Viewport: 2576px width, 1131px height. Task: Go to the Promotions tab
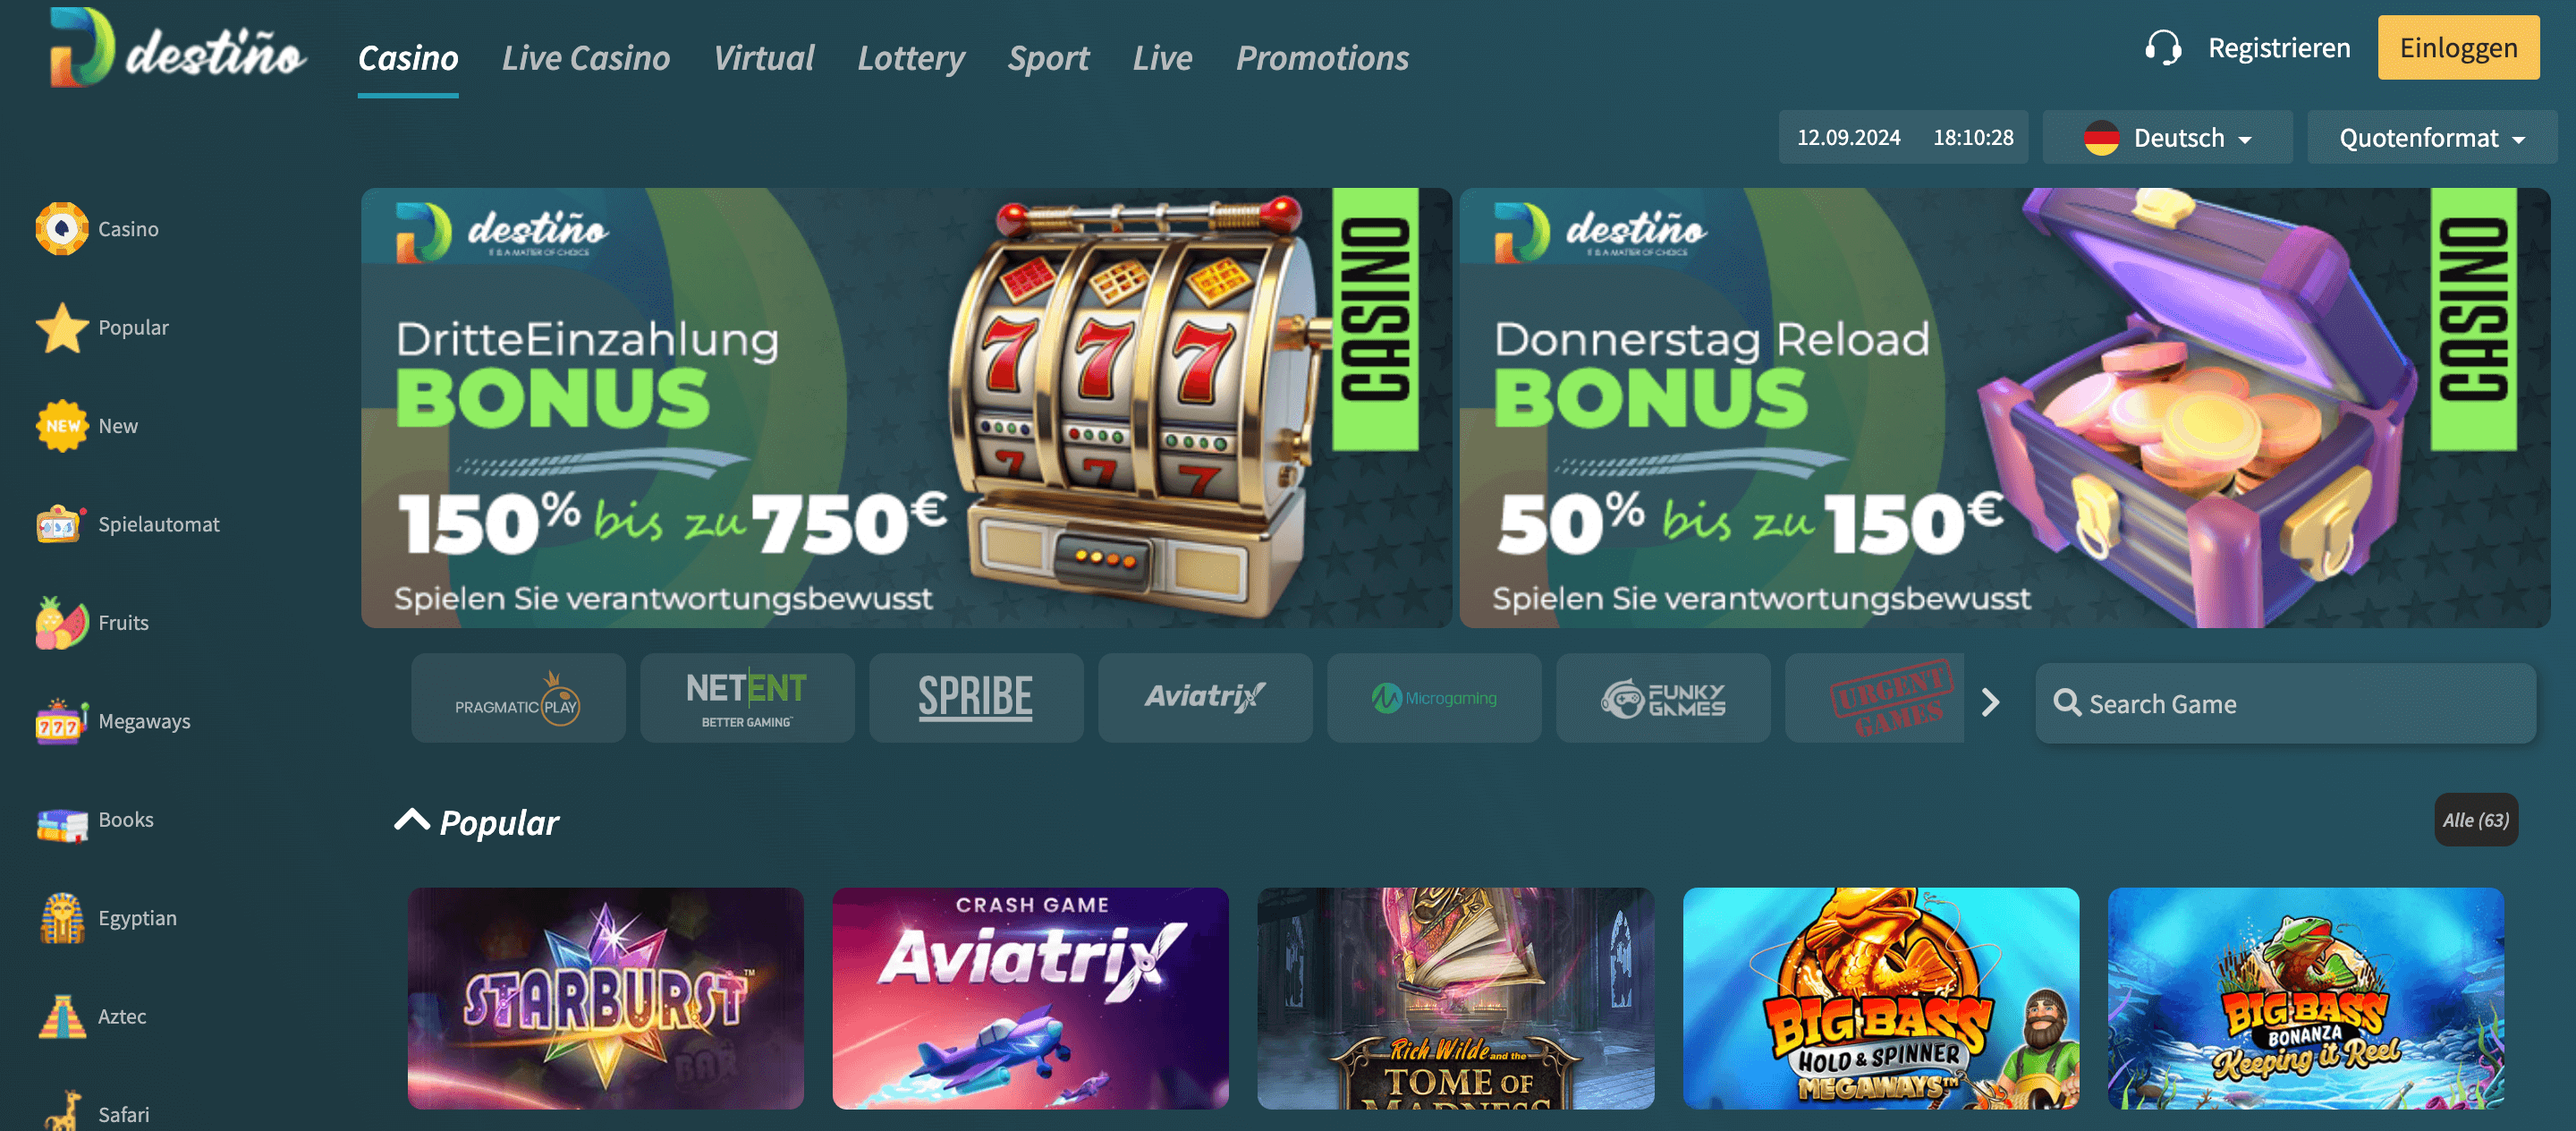coord(1322,58)
